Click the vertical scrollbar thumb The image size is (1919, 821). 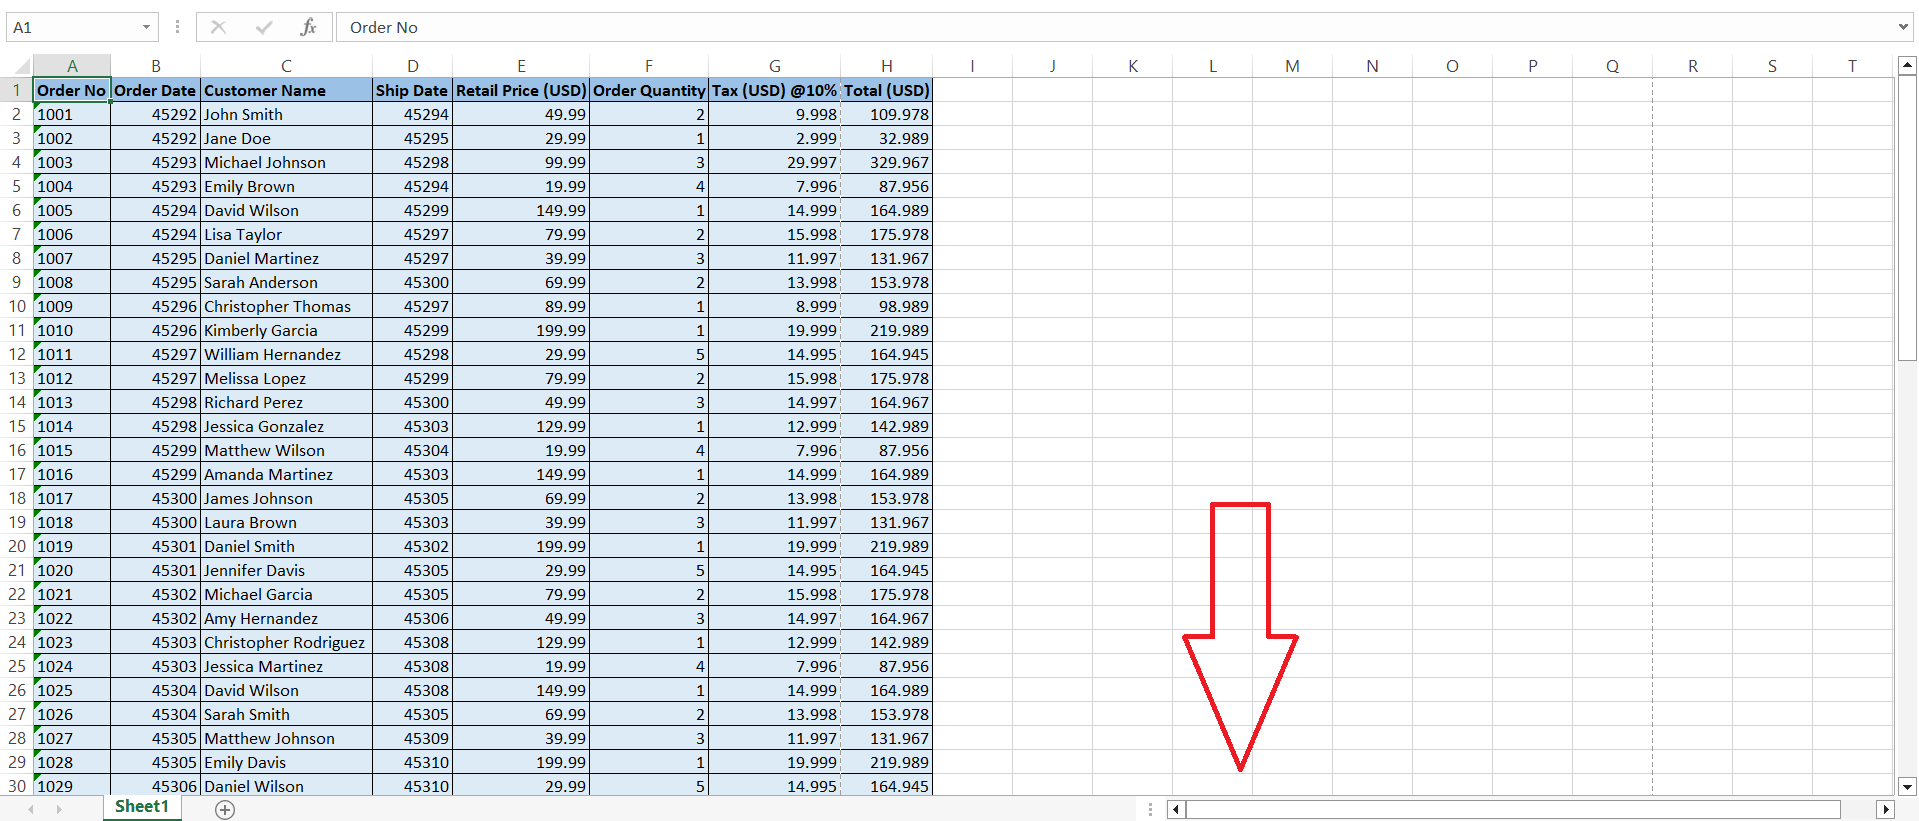pos(1907,218)
